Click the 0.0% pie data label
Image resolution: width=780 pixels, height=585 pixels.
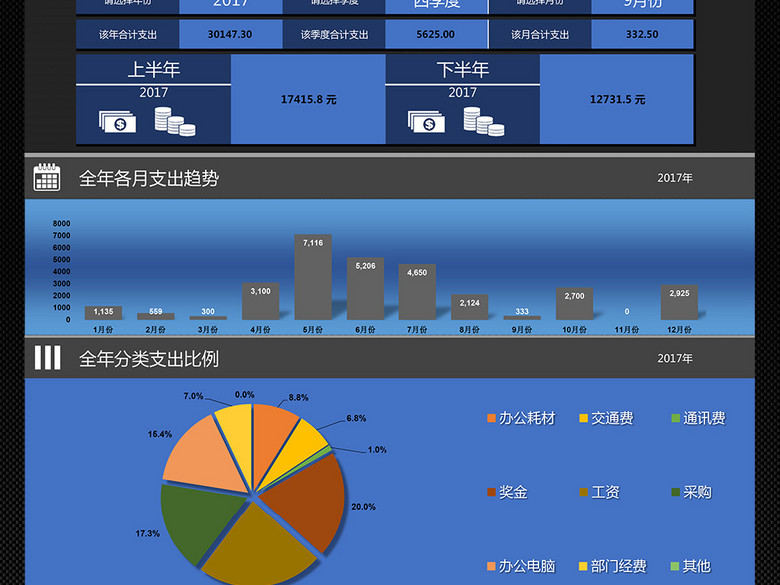244,394
